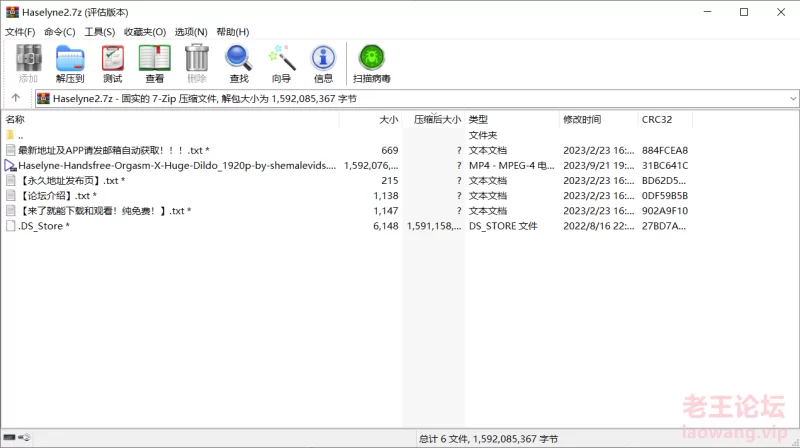The height and width of the screenshot is (448, 800).
Task: Select file 最新地址及APP请发邮箱自动获取！！！.txt
Action: [x=114, y=151]
